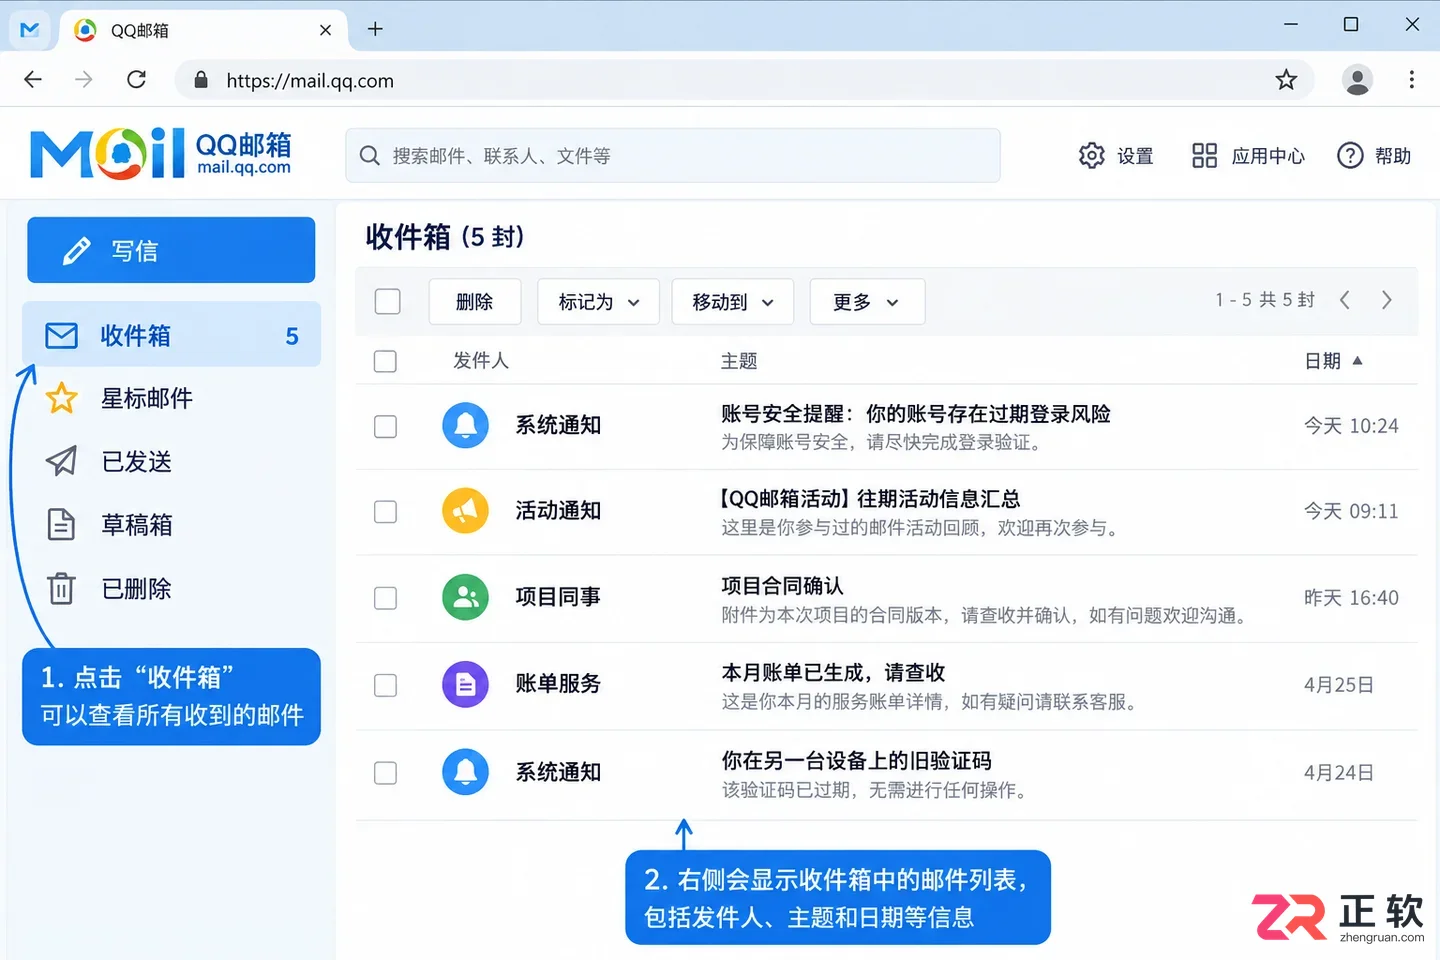Go to previous page of emails

(1345, 300)
